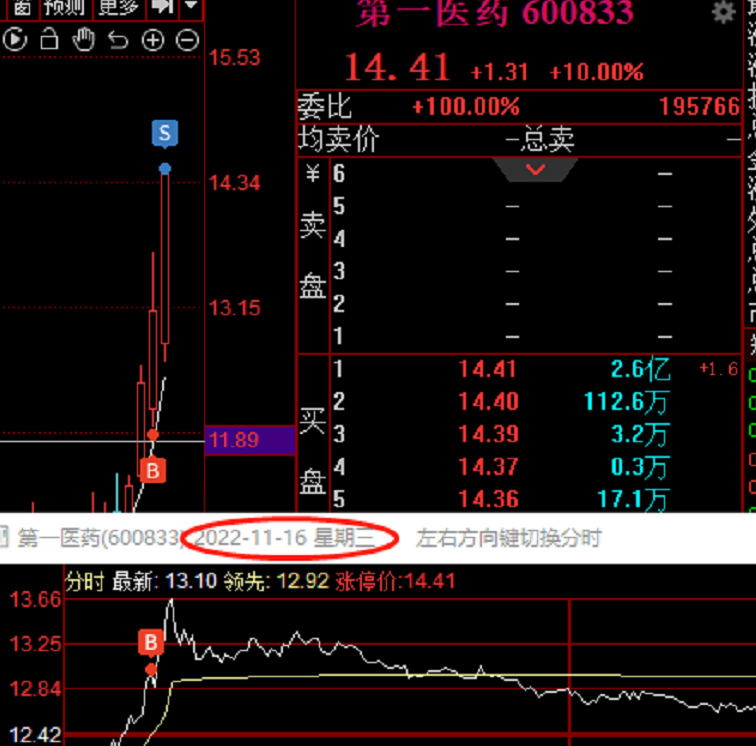Viewport: 756px width, 746px height.
Task: Click the current price 14.41 header
Action: point(397,68)
